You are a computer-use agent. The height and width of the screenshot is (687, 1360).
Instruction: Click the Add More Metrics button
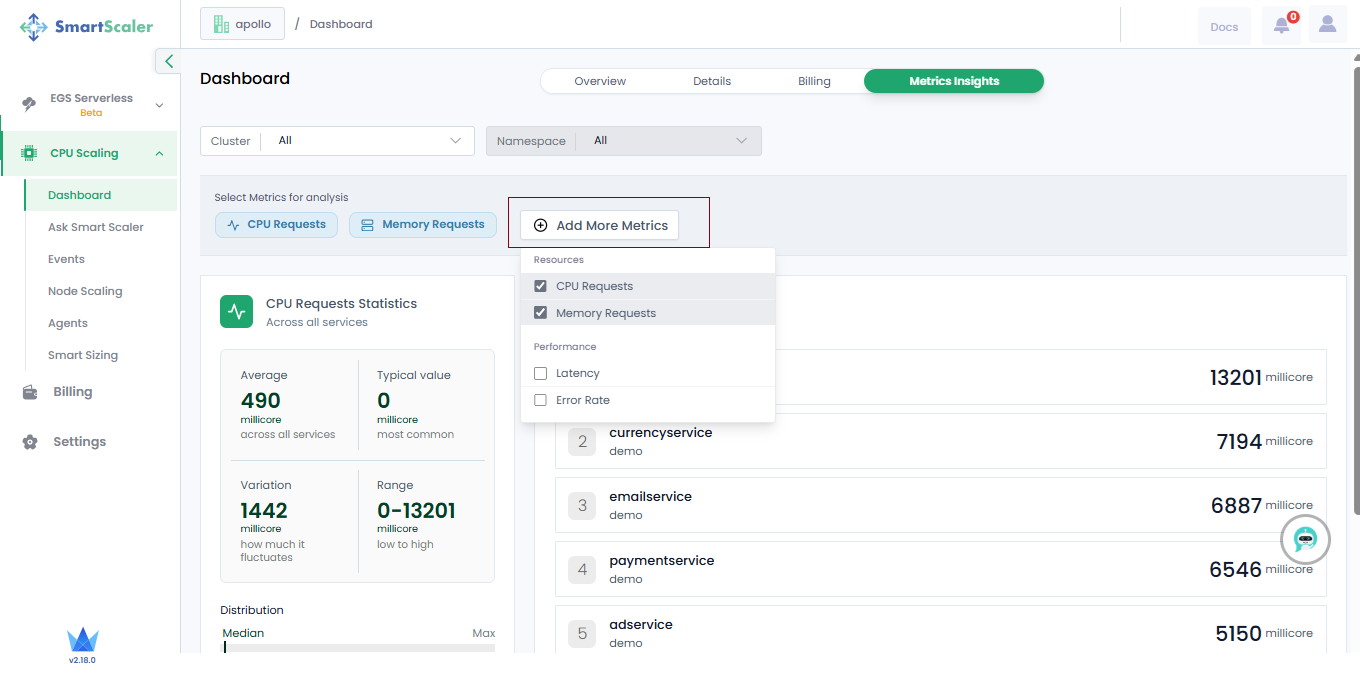coord(600,225)
